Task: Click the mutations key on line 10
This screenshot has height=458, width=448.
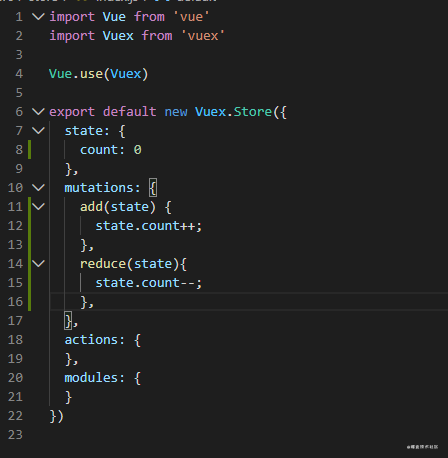Action: [99, 188]
